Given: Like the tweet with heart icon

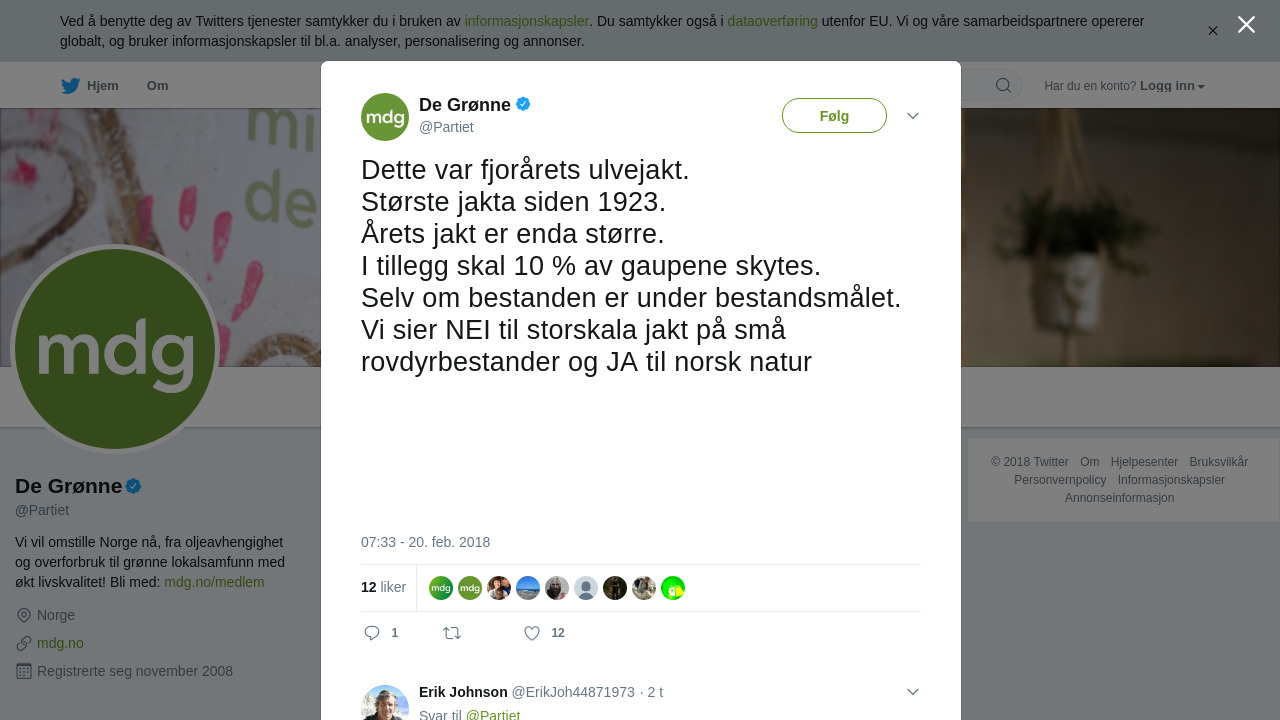Looking at the screenshot, I should [532, 633].
